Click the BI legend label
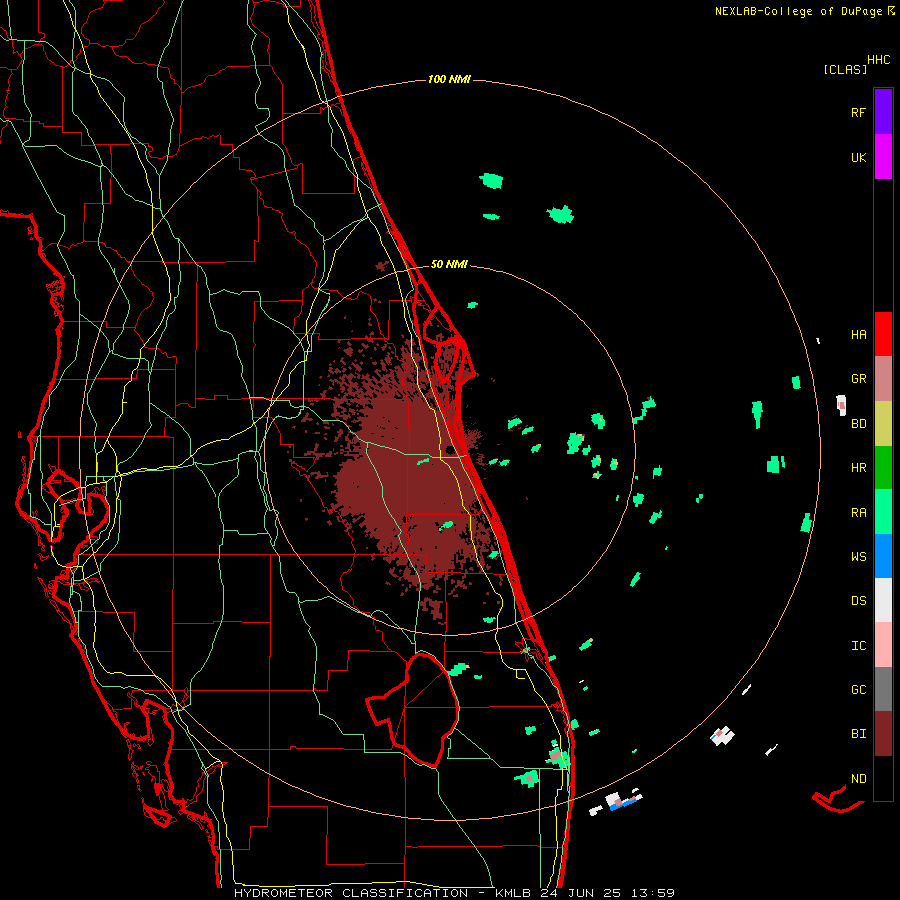 (858, 734)
